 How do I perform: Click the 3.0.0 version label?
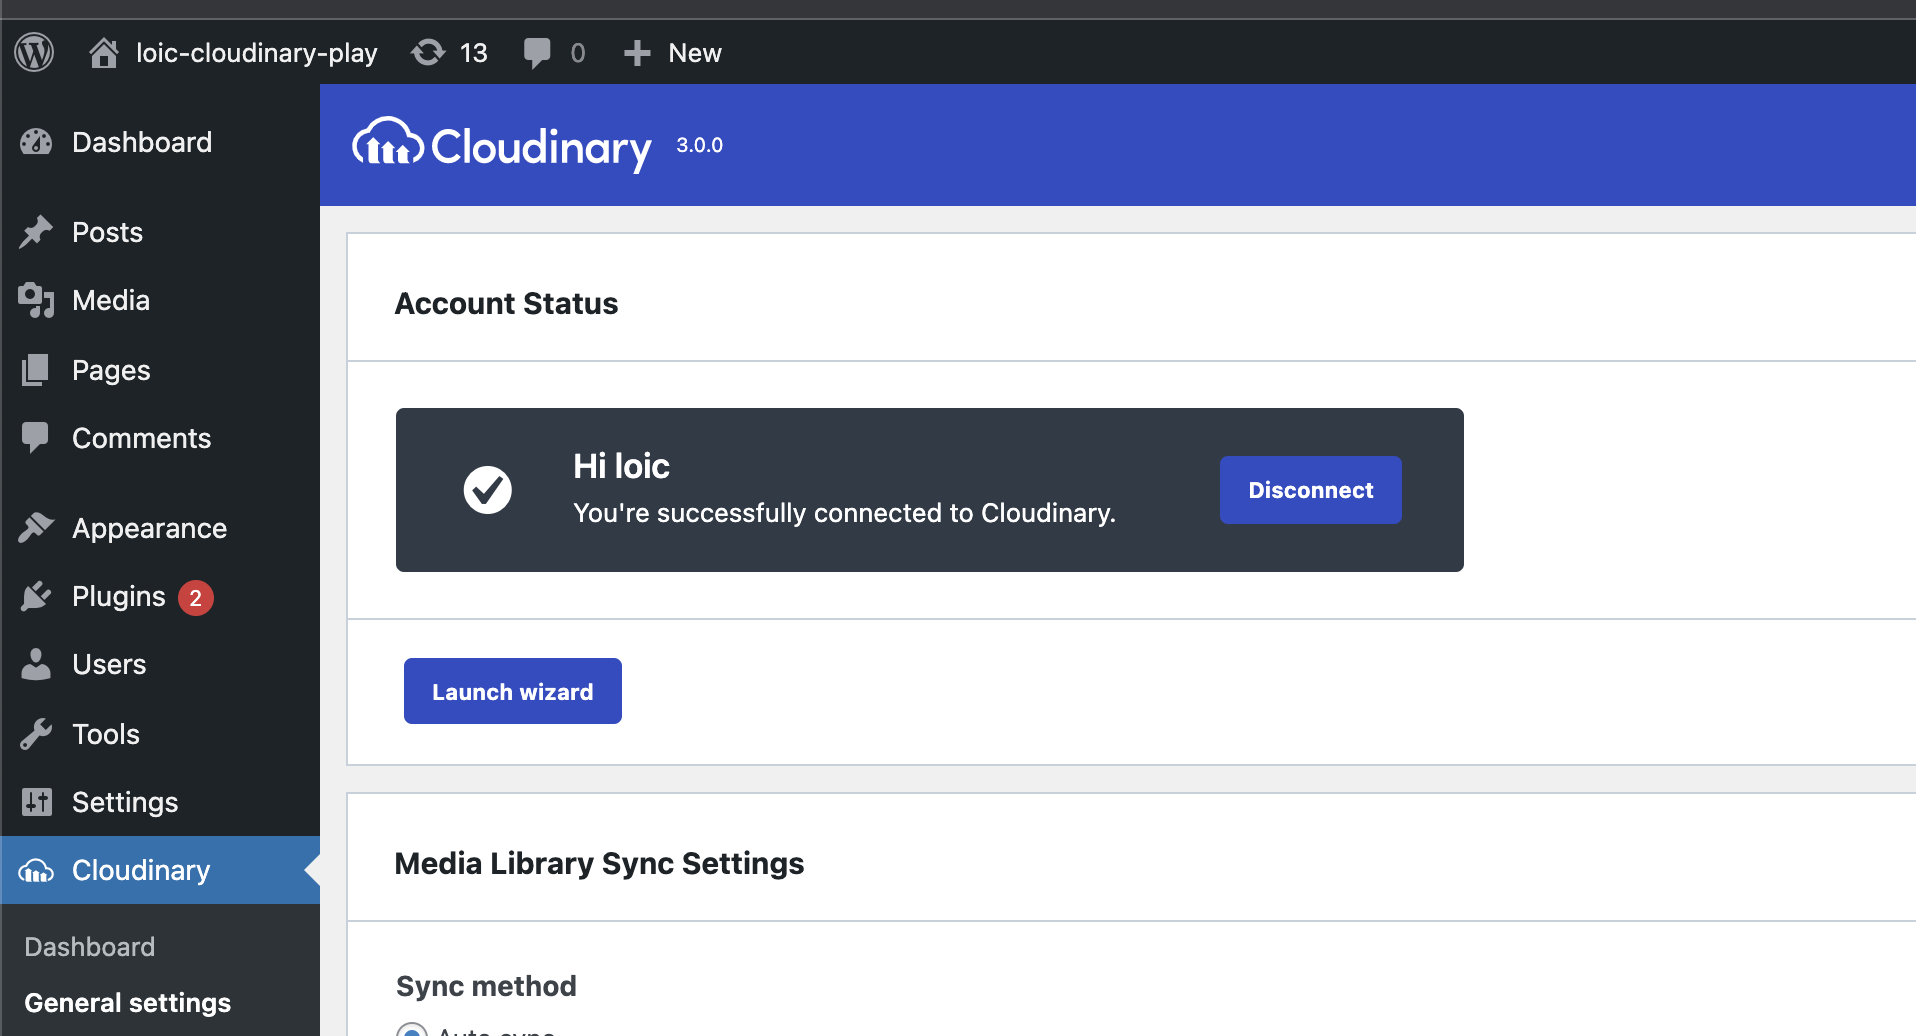700,145
